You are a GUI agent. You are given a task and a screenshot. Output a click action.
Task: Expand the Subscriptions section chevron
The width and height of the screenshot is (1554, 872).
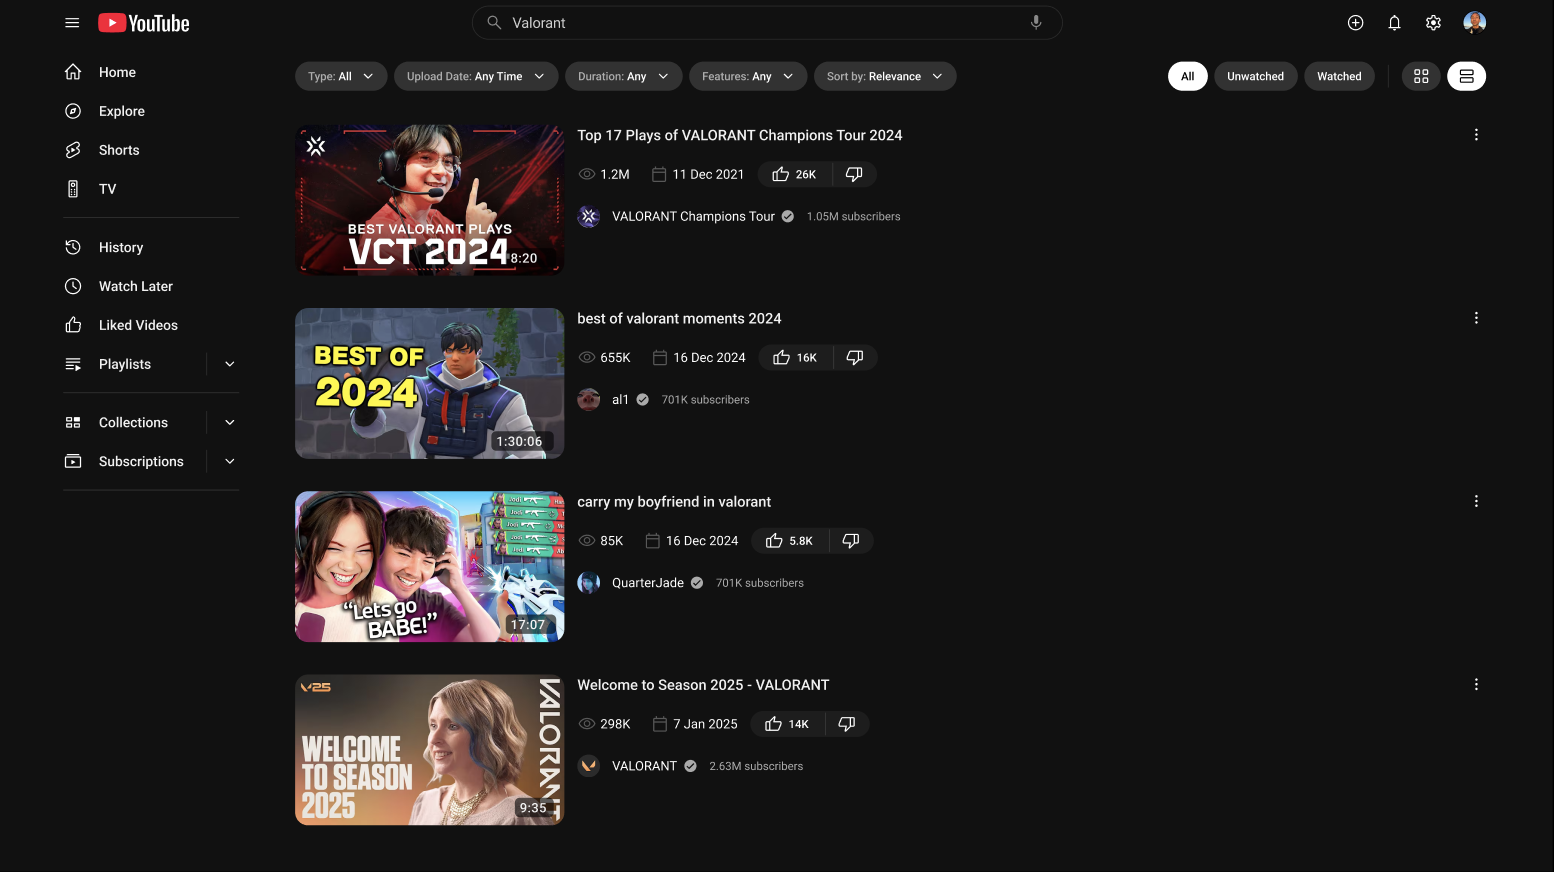point(230,461)
